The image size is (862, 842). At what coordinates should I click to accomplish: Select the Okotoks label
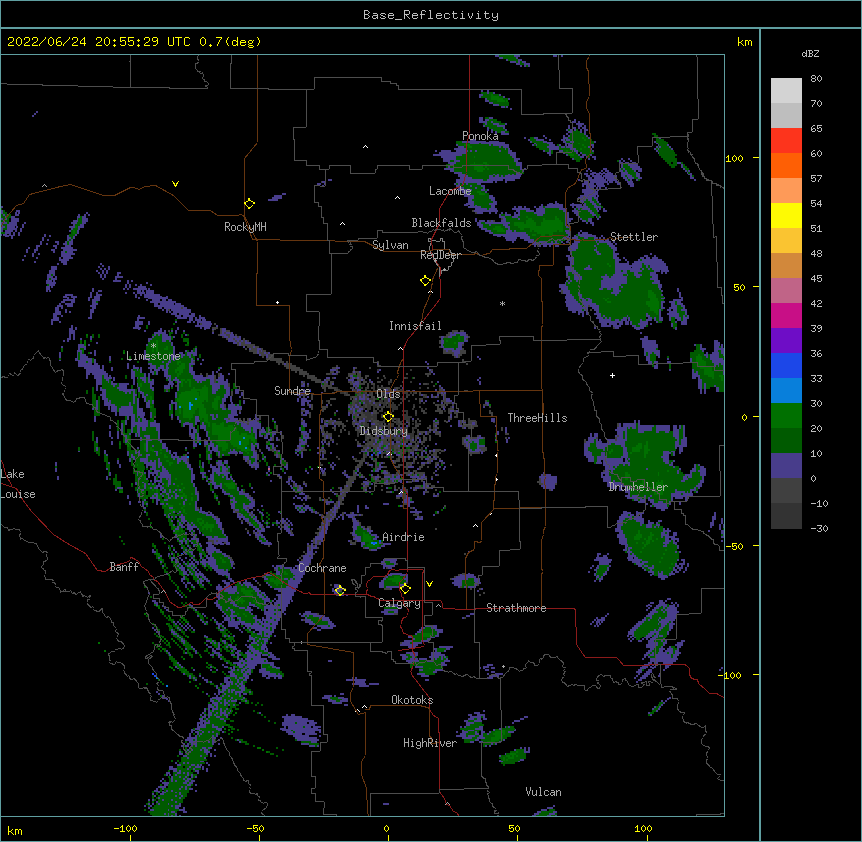pos(412,700)
